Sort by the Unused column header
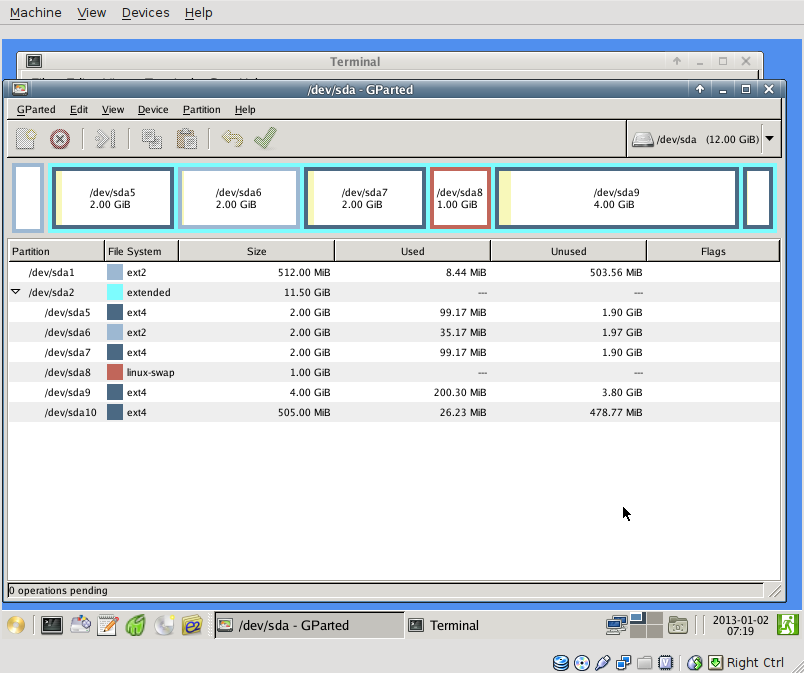This screenshot has height=673, width=804. [x=569, y=251]
